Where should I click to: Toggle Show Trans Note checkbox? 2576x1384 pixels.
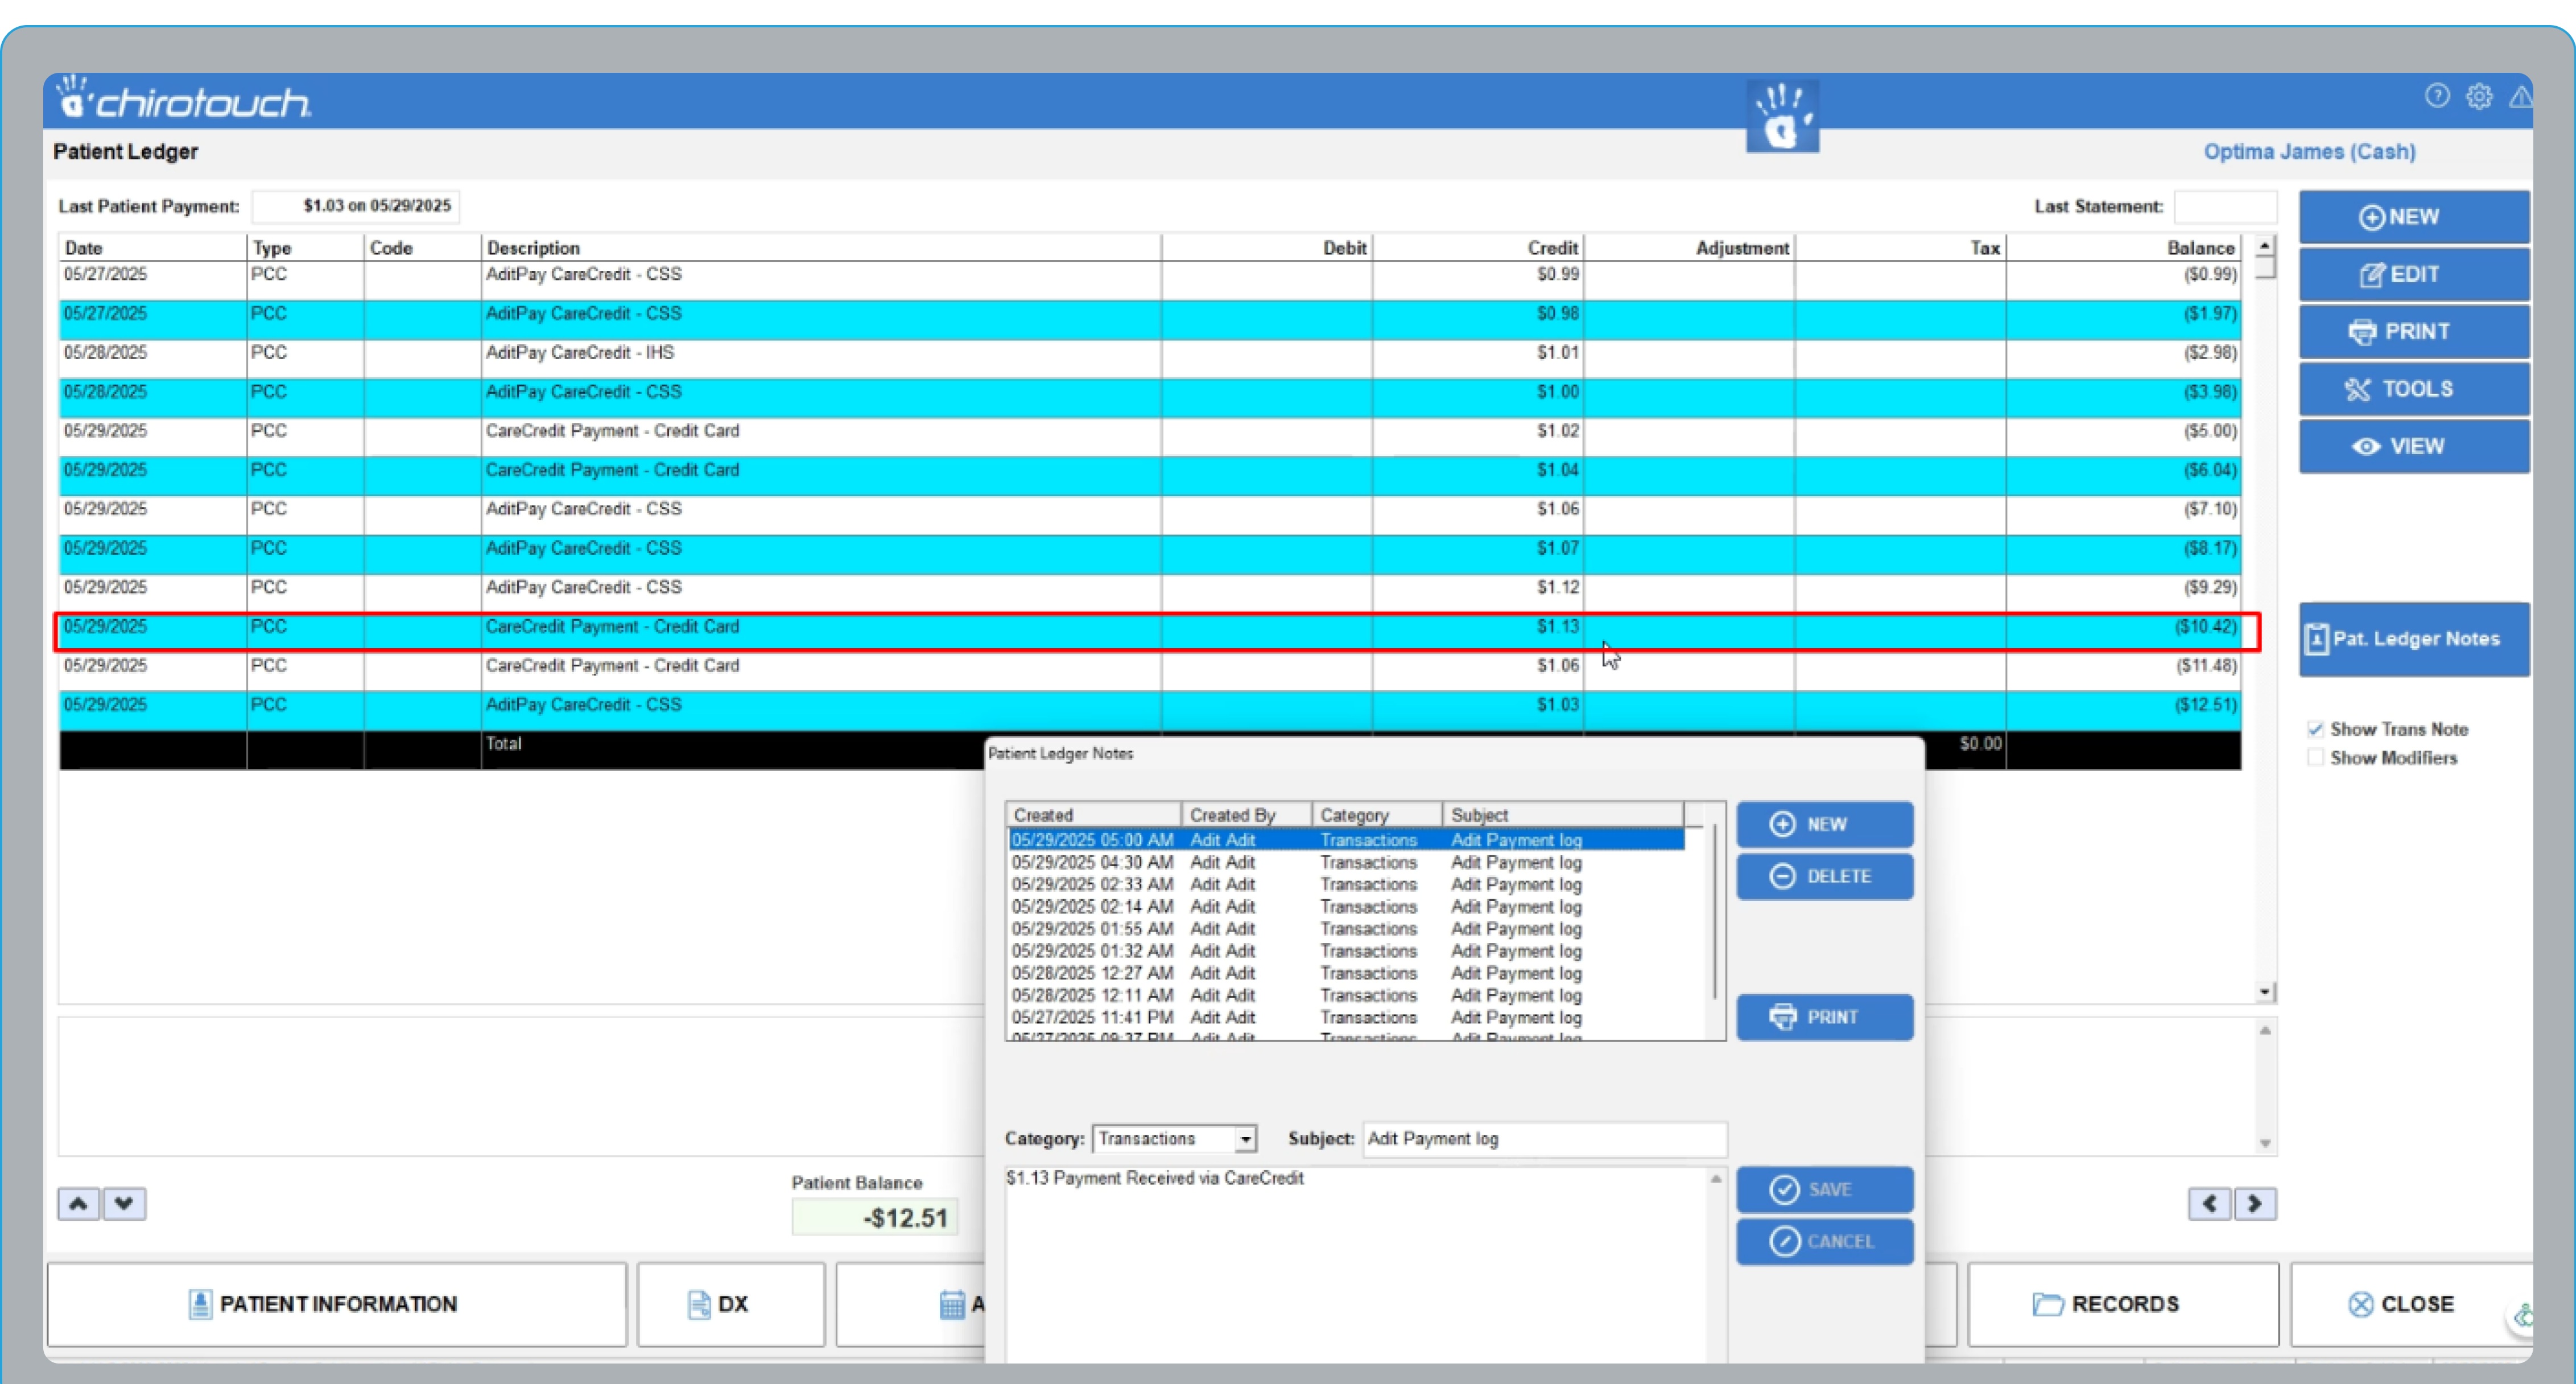point(2315,729)
